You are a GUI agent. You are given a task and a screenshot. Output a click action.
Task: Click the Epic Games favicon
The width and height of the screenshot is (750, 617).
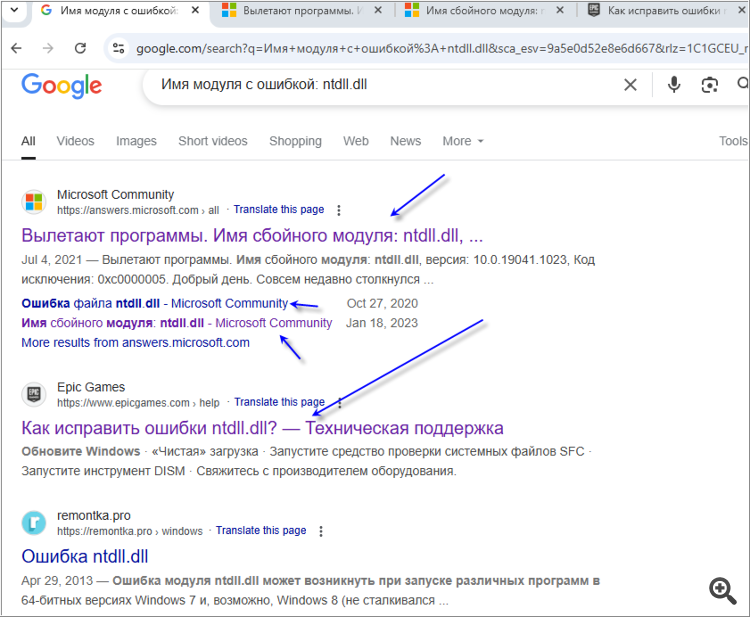pyautogui.click(x=34, y=394)
